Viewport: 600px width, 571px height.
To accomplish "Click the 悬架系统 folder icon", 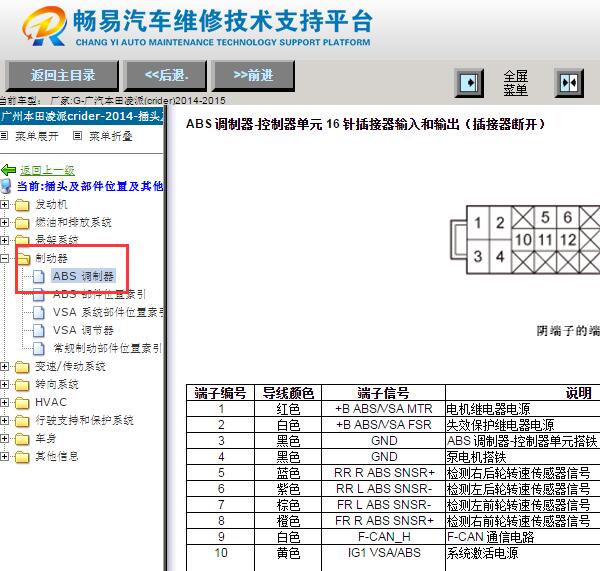I will tap(22, 240).
